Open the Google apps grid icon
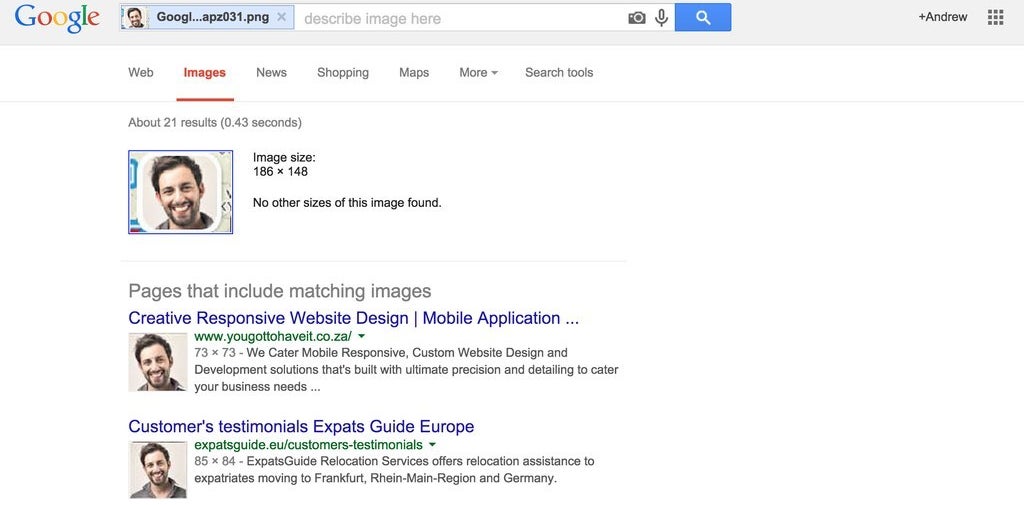This screenshot has height=505, width=1024. (x=995, y=17)
